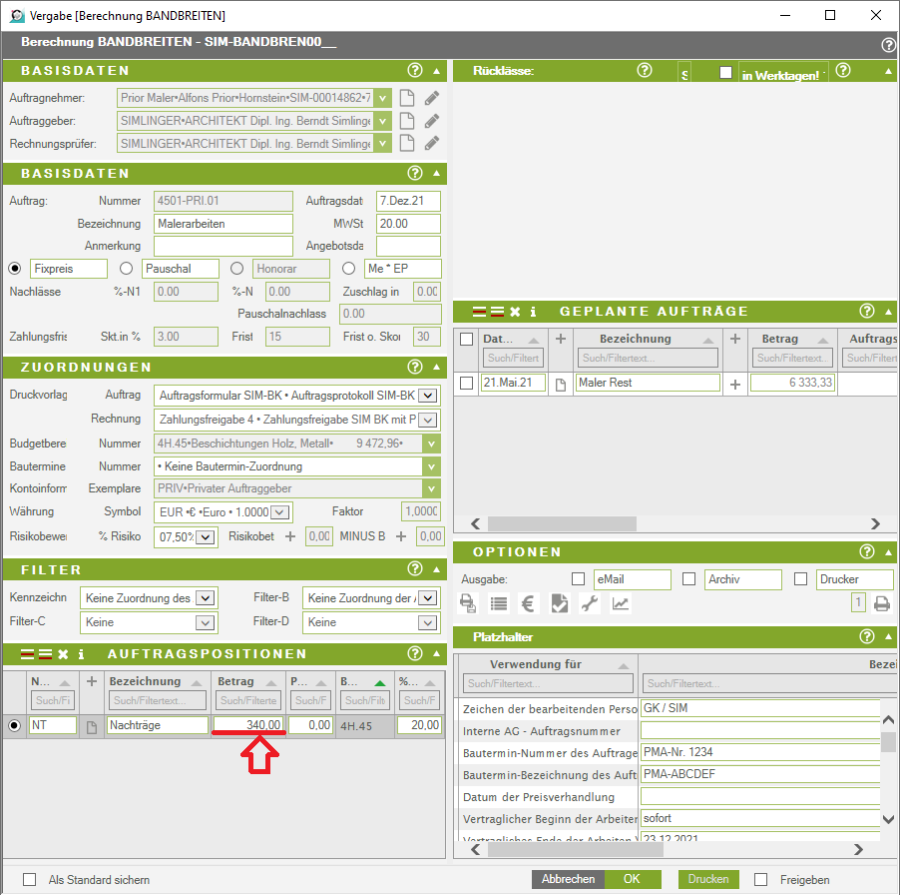This screenshot has height=895, width=900.
Task: Click the info icon in Auftragspositionen header
Action: click(x=82, y=654)
